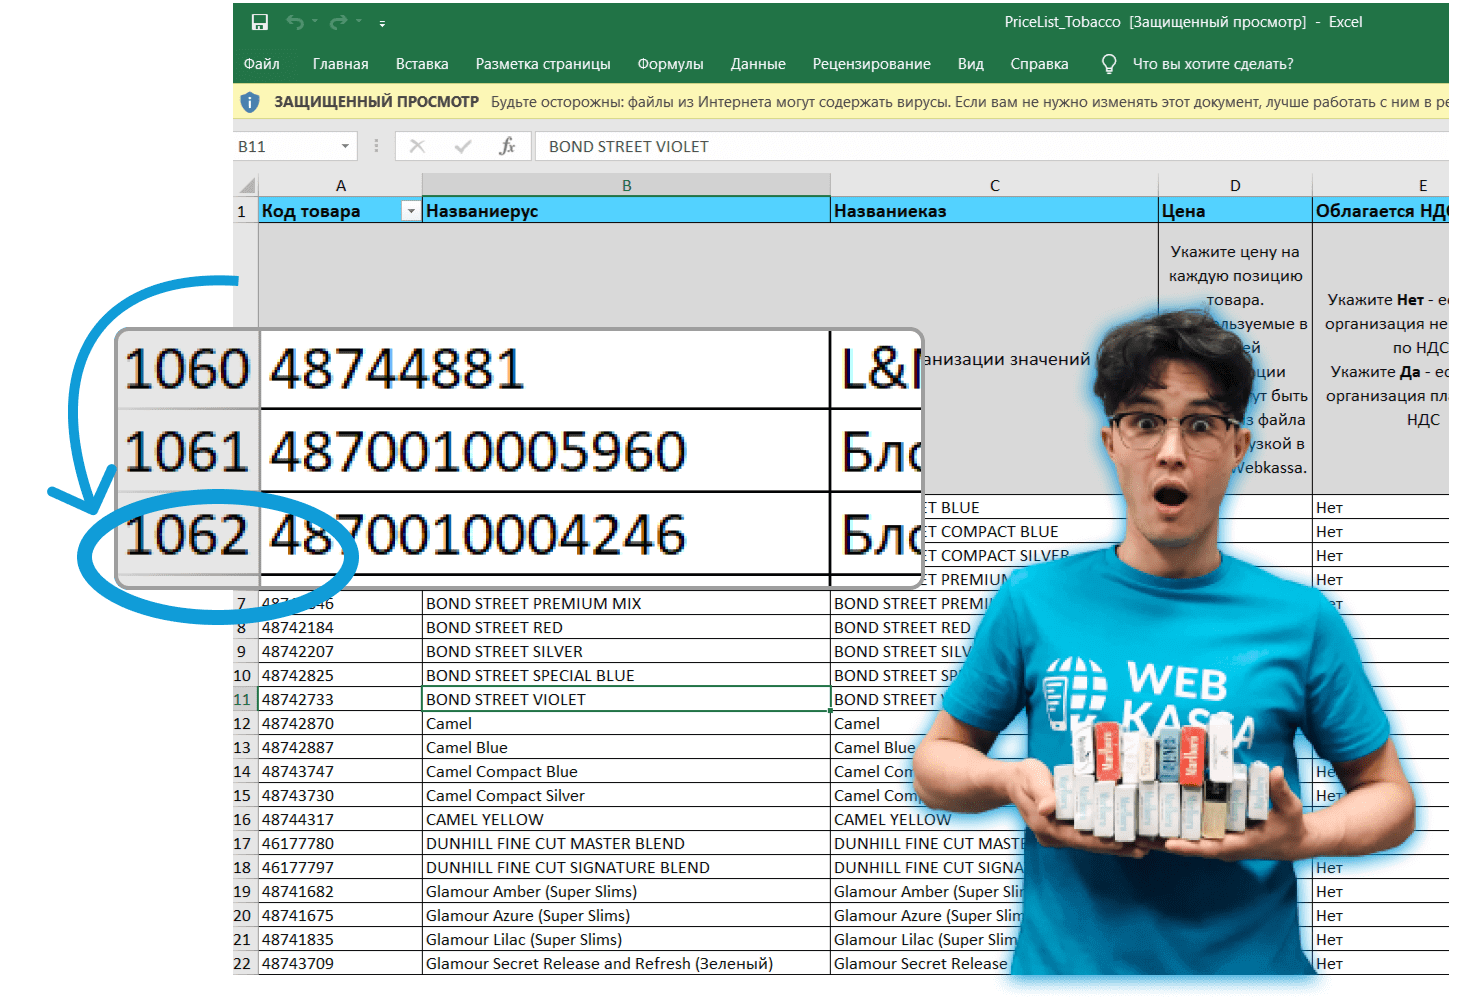Click the Save icon in the title bar
The image size is (1469, 999).
260,22
